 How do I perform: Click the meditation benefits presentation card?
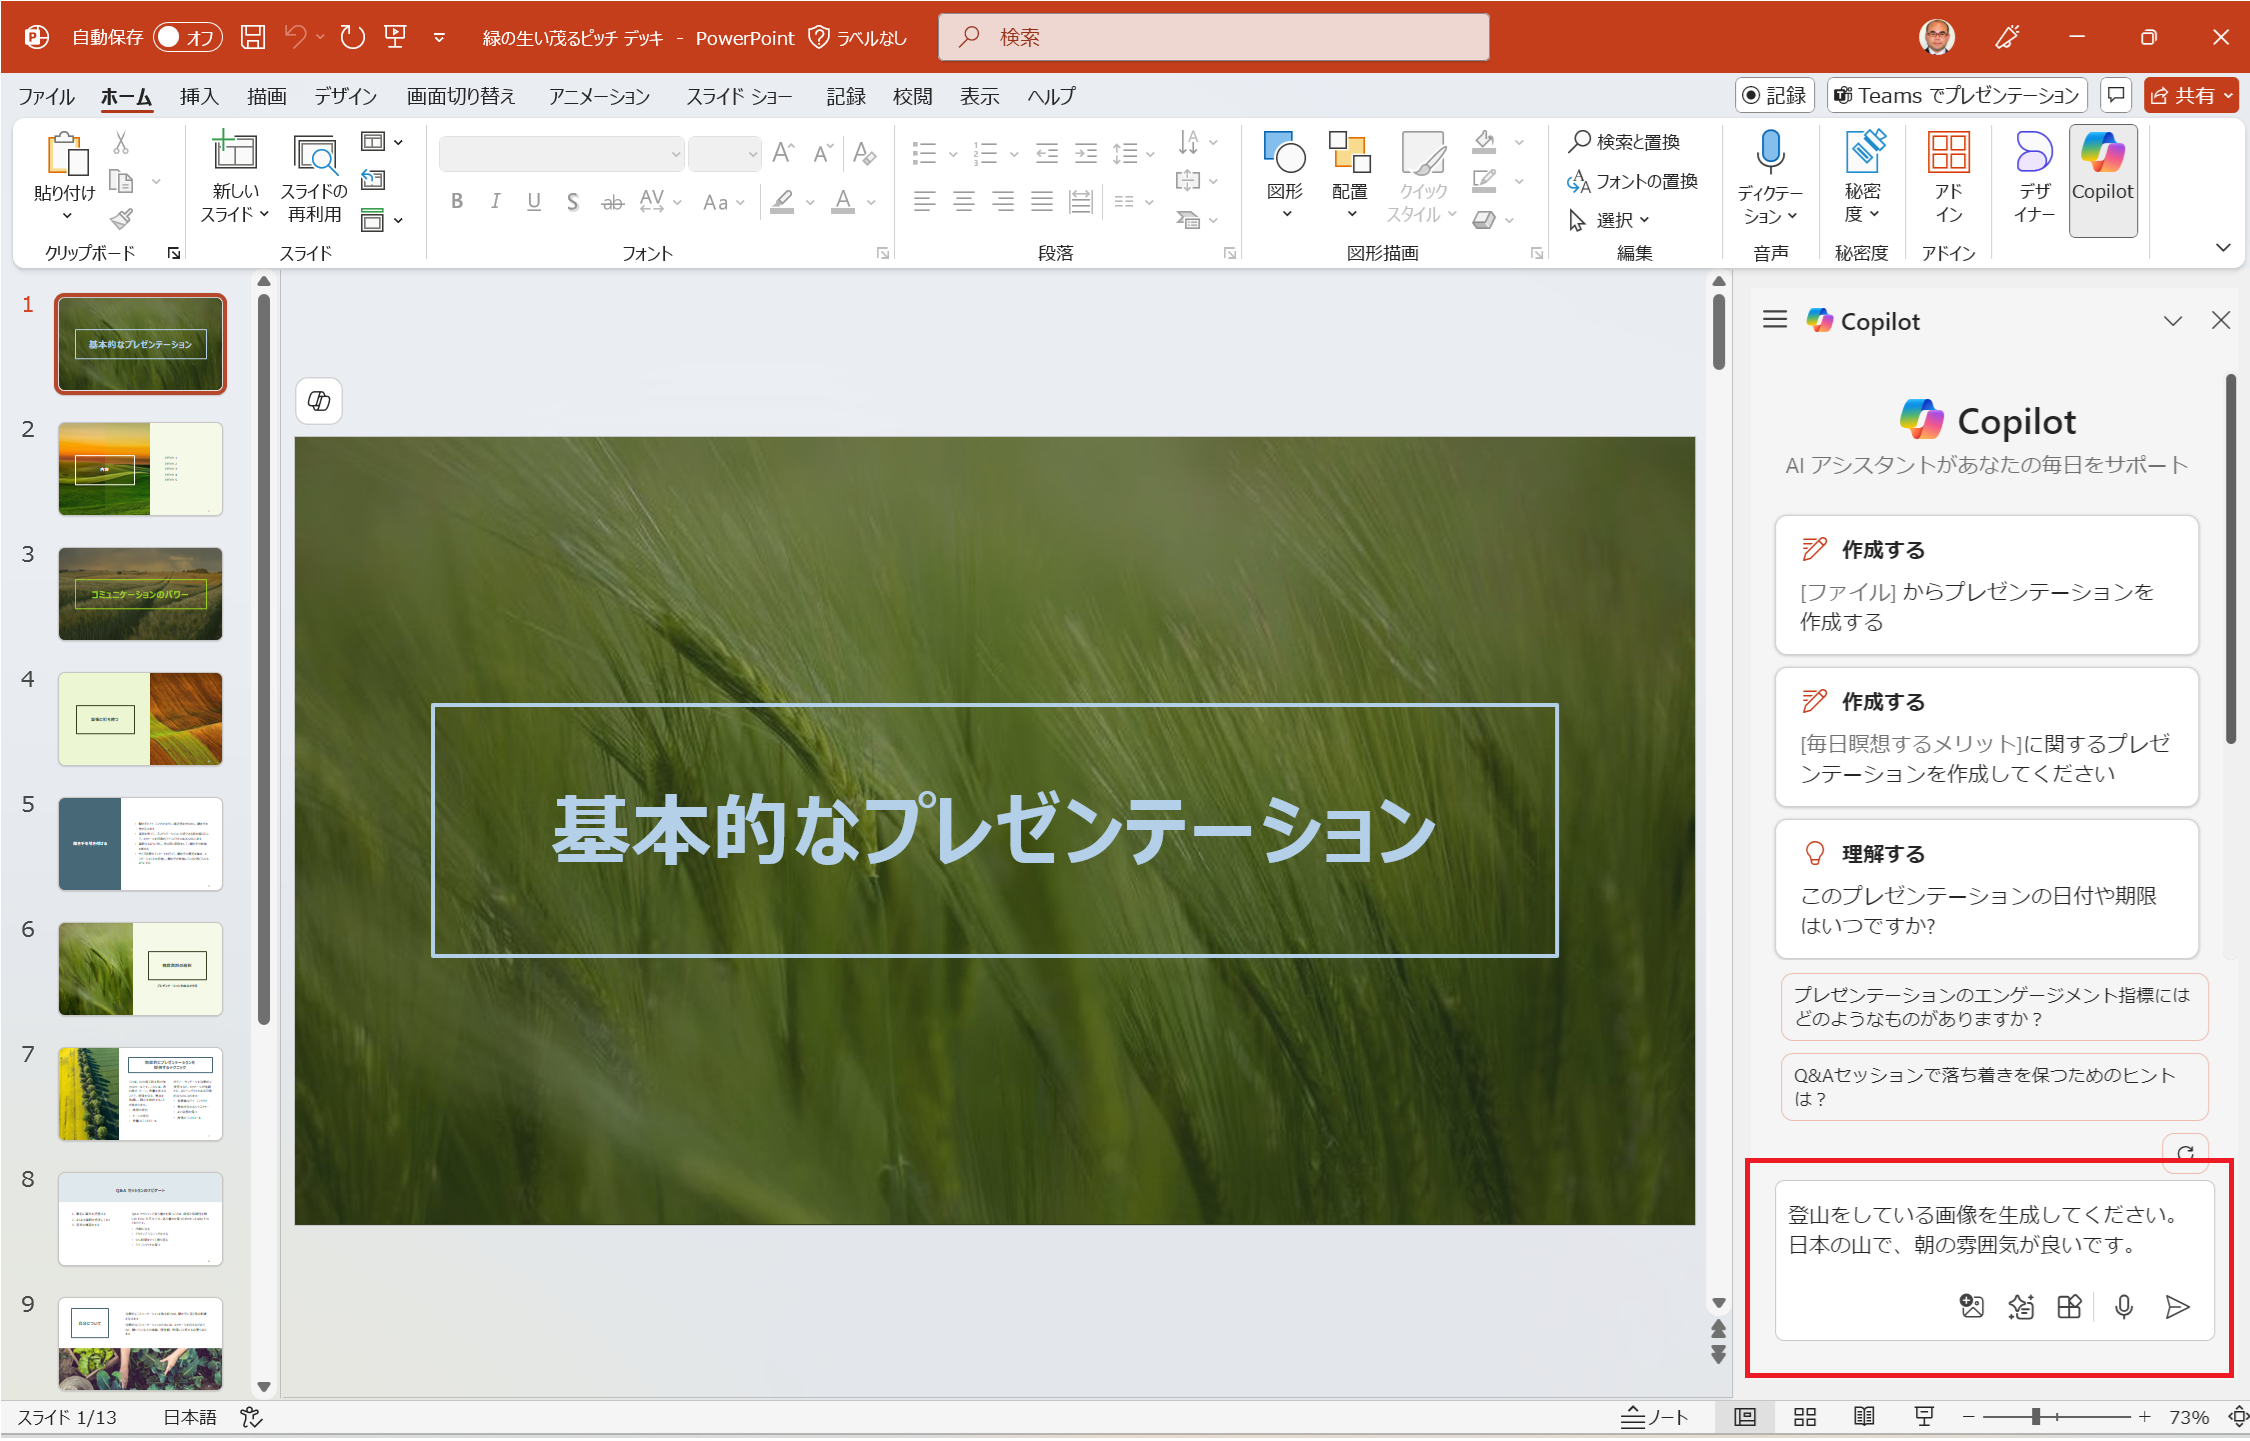click(x=1986, y=737)
